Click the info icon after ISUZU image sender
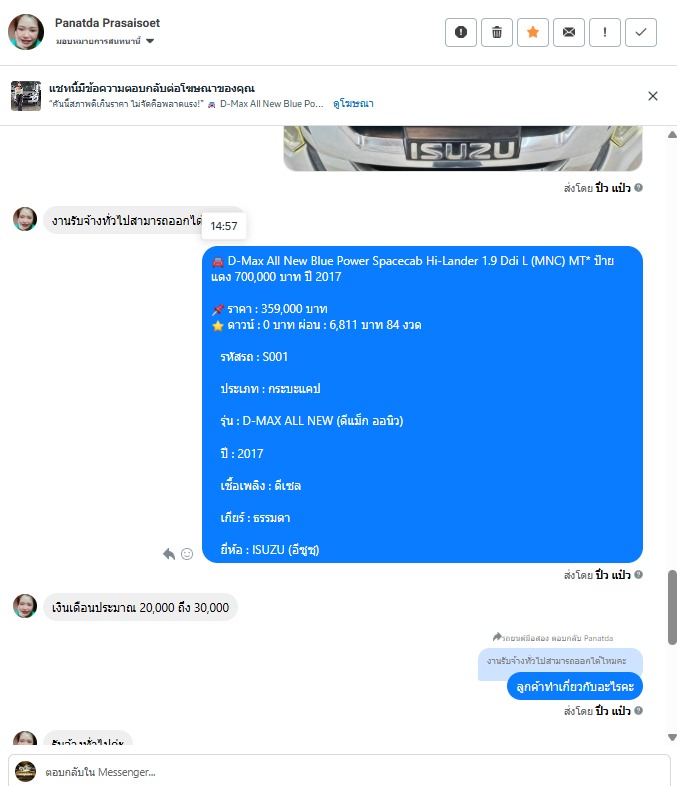Screen dimensions: 677x786 [x=638, y=187]
